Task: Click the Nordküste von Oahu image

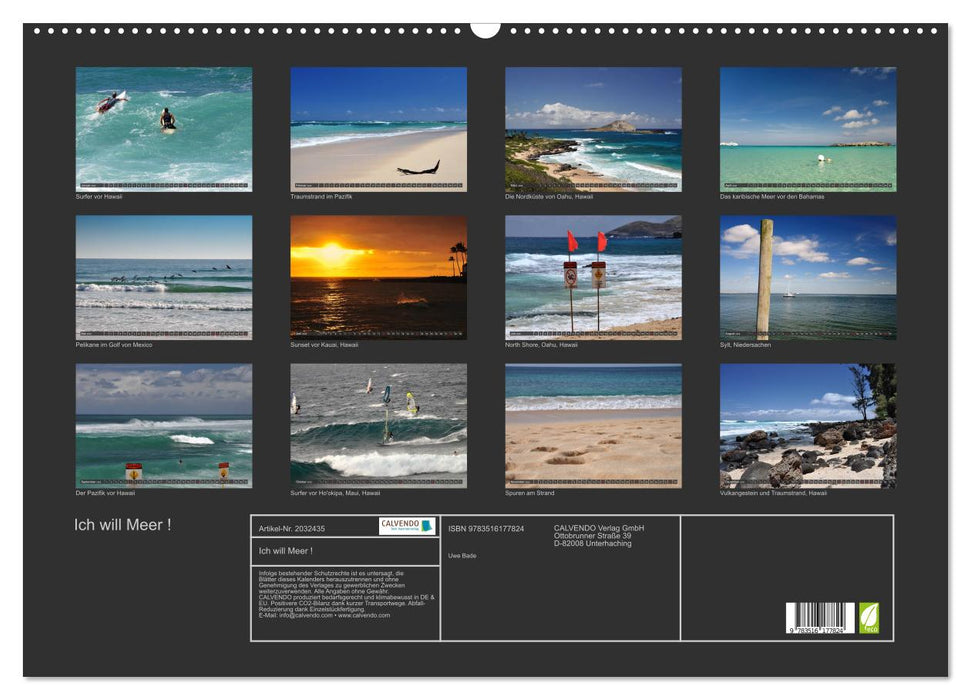Action: coord(593,129)
